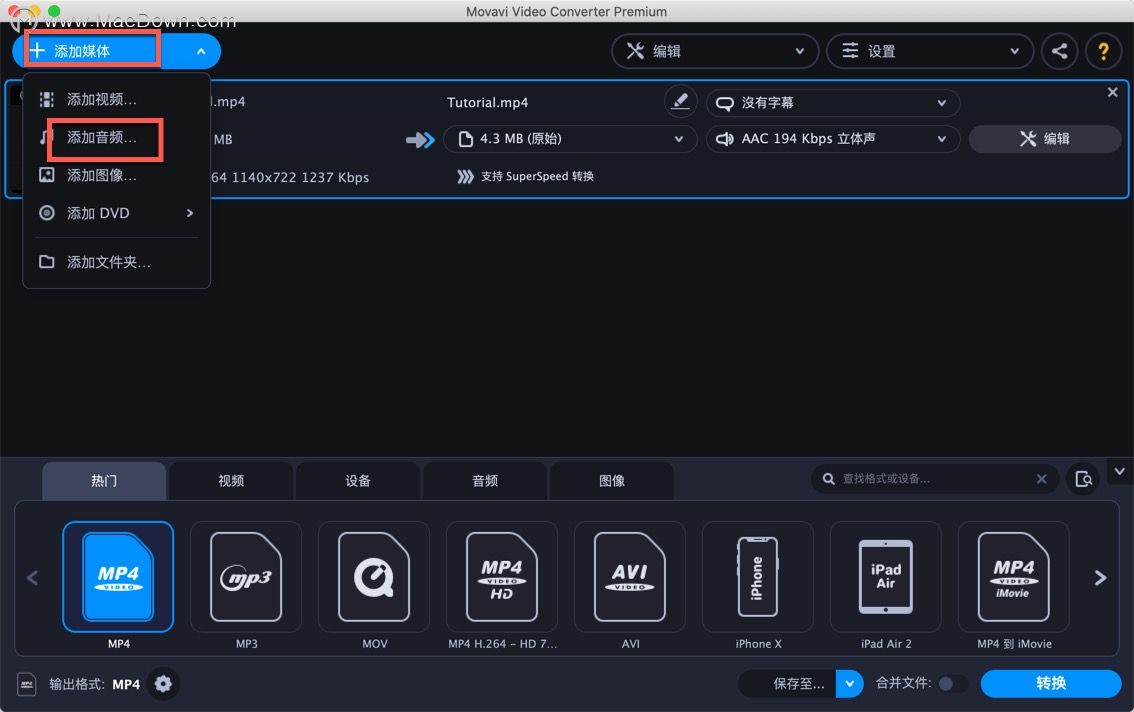1134x712 pixels.
Task: Click the Save to (保存至) button
Action: tap(788, 684)
